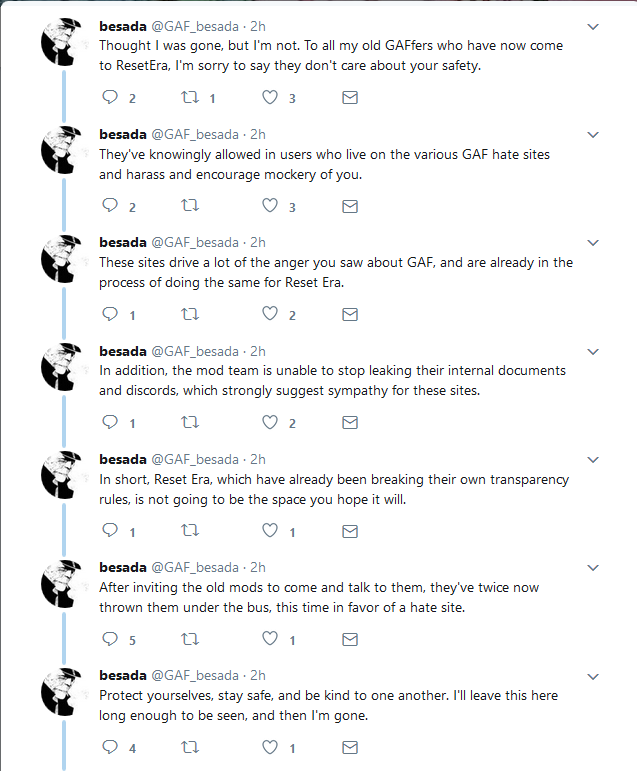Open the 2h timestamp of the "In short" tweet
The width and height of the screenshot is (637, 771).
click(x=258, y=459)
